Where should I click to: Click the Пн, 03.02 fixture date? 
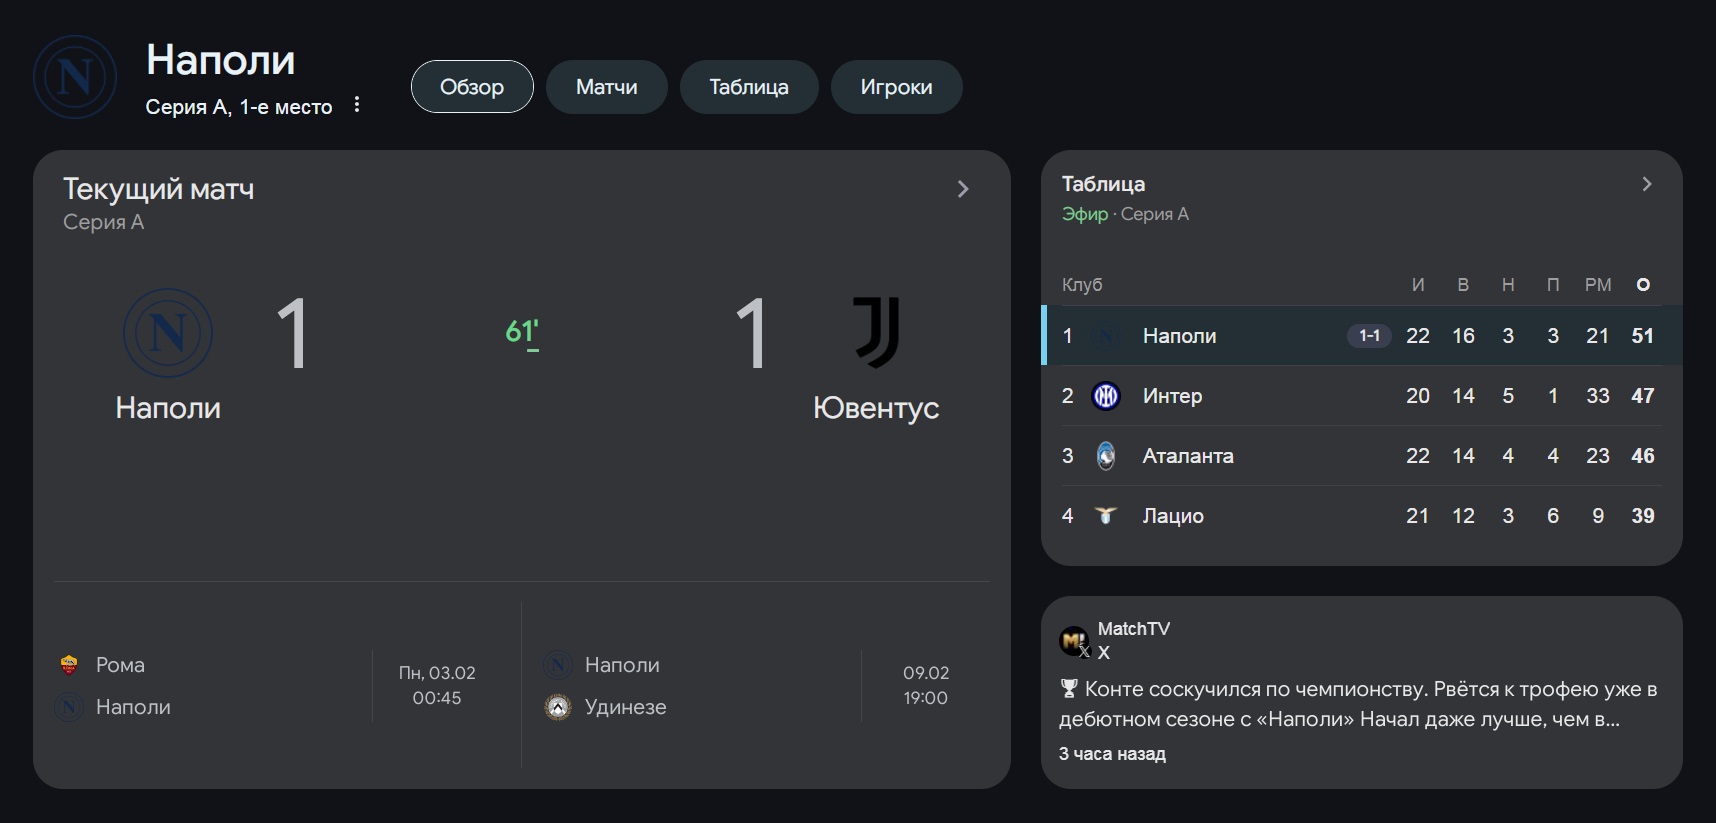pyautogui.click(x=437, y=673)
